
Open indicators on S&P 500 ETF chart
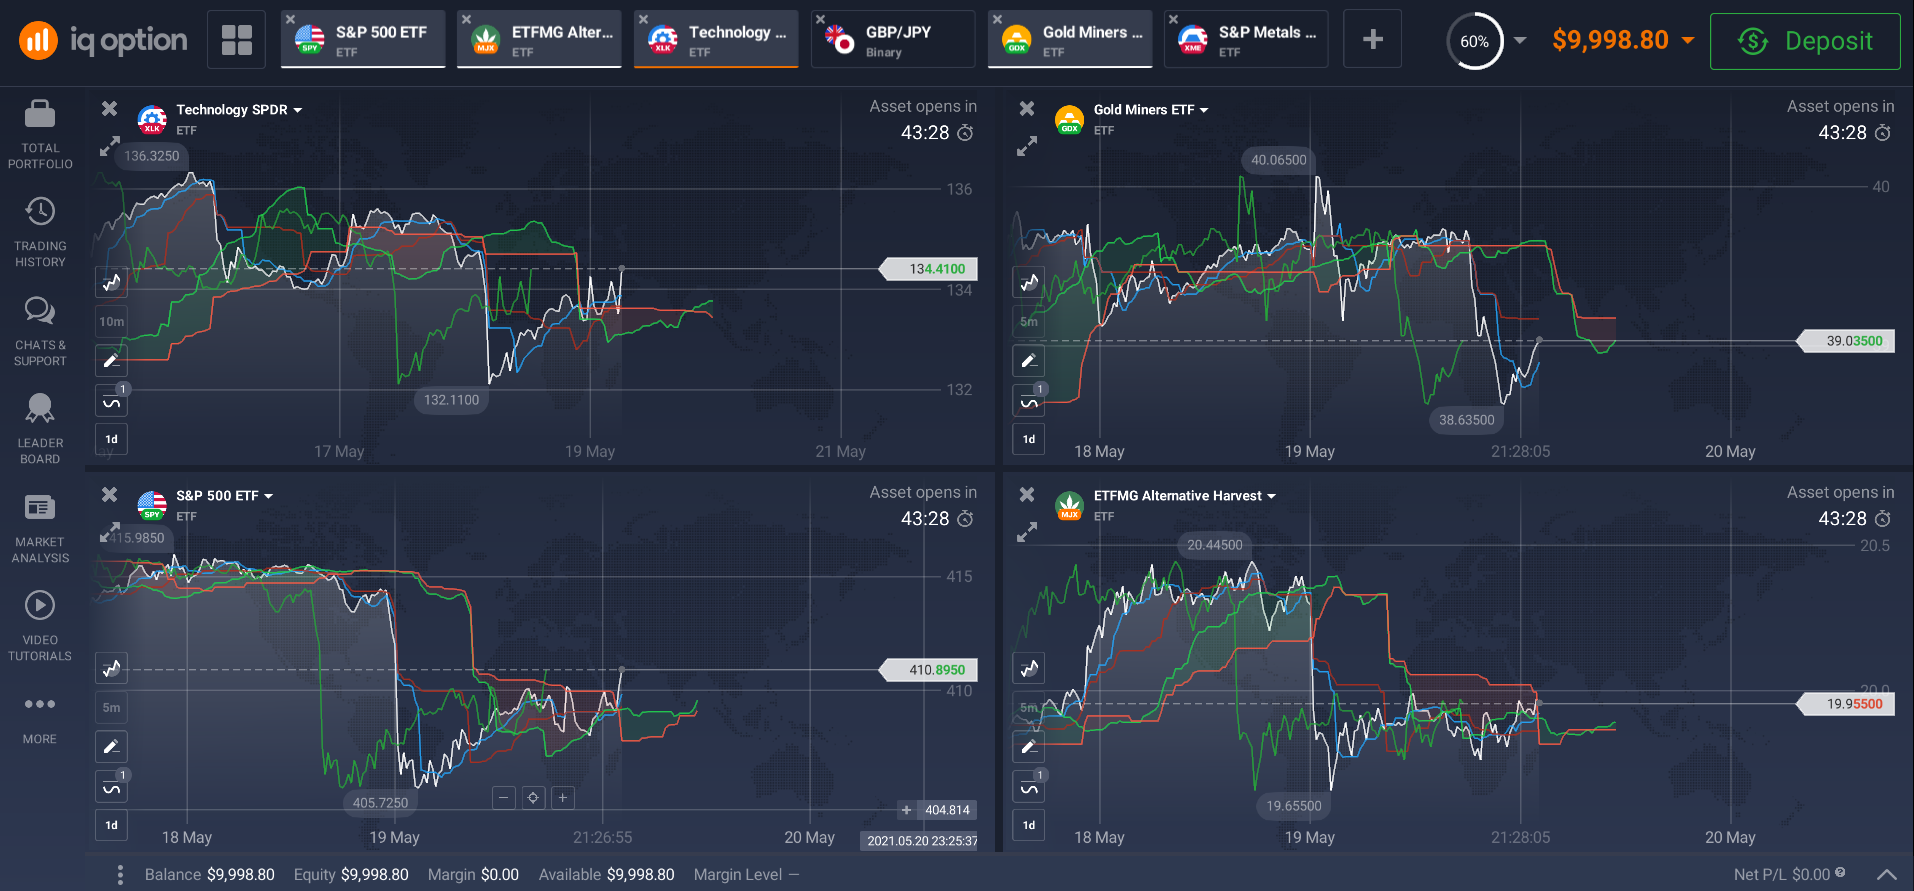111,787
